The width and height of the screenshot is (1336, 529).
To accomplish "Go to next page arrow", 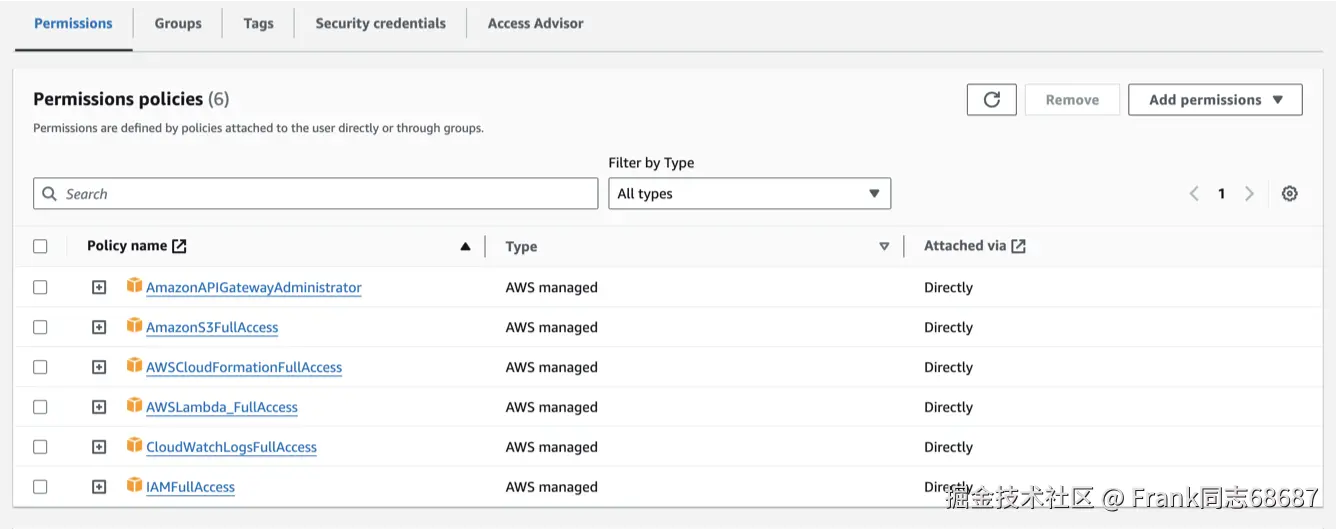I will [x=1249, y=194].
